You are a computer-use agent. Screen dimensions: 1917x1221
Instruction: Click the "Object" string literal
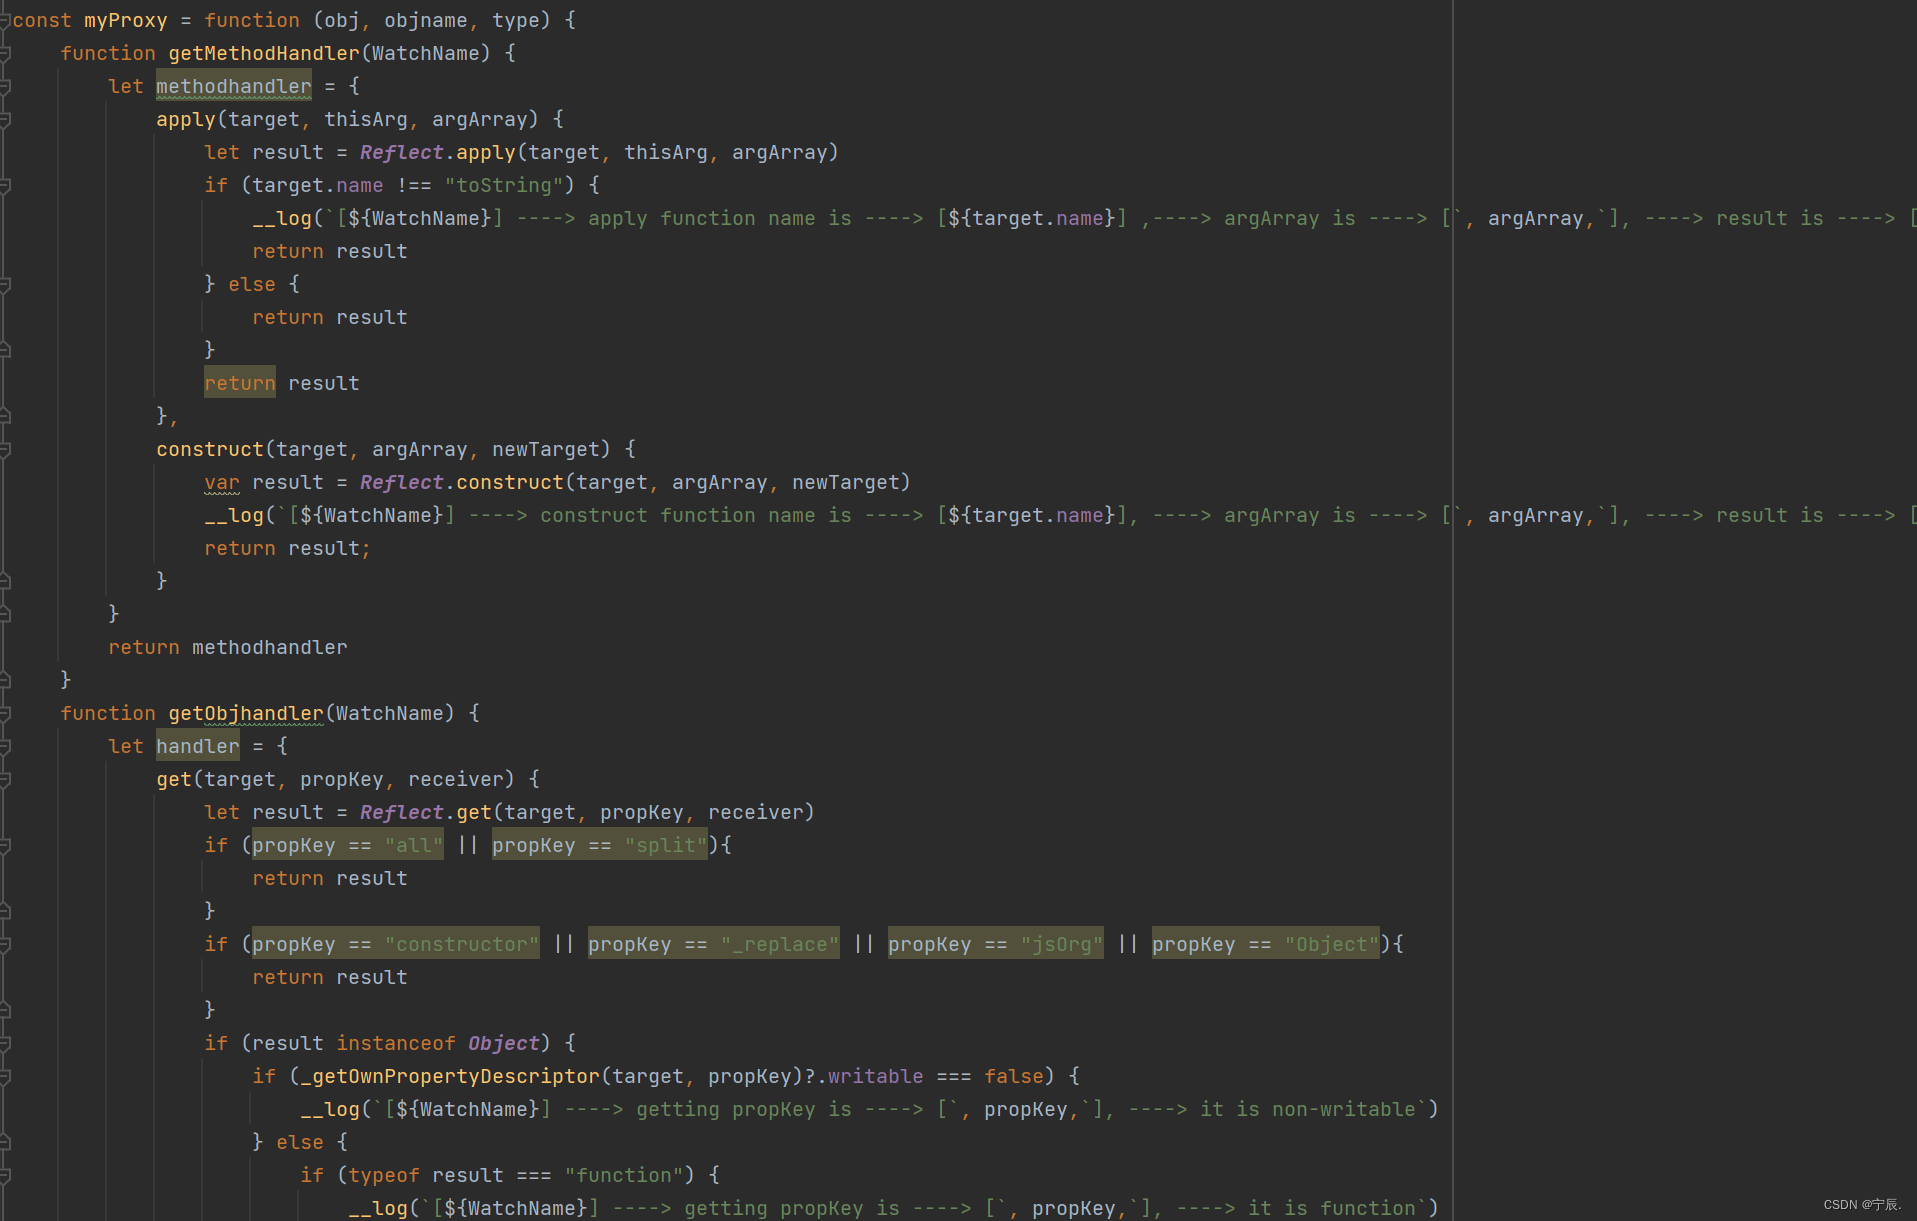point(1332,944)
